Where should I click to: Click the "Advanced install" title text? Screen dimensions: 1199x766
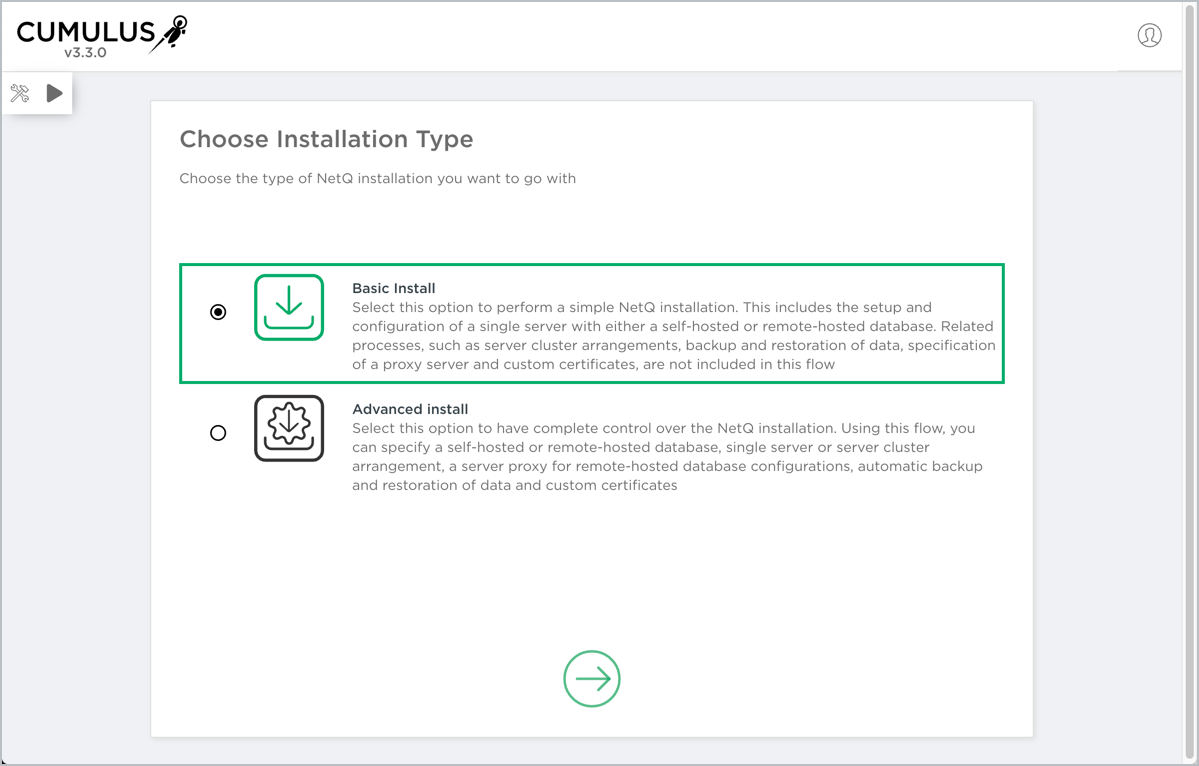click(x=410, y=409)
